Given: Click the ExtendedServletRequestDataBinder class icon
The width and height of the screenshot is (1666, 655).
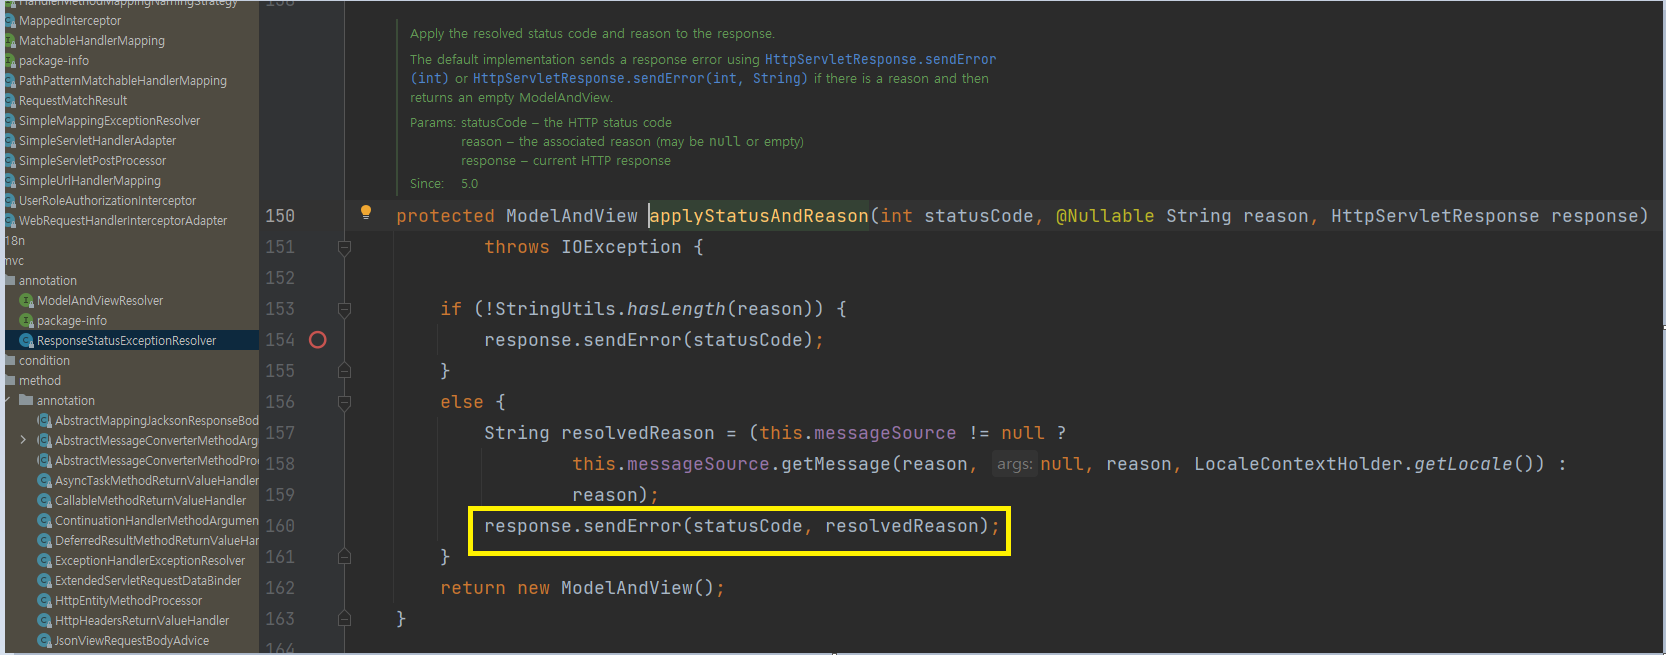Looking at the screenshot, I should click(45, 581).
